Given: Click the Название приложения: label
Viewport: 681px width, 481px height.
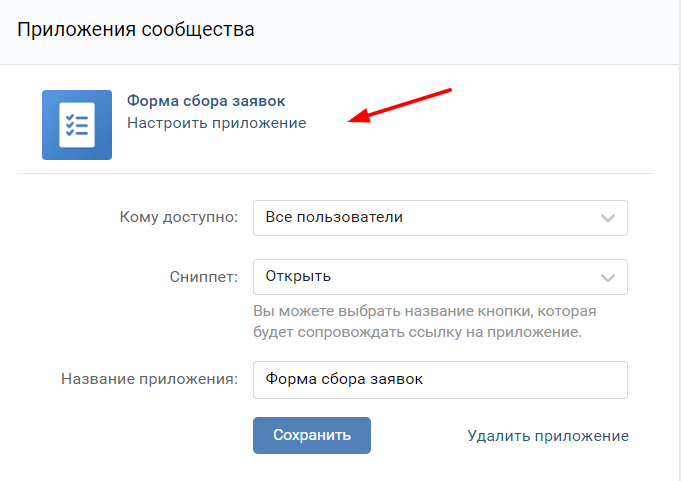Looking at the screenshot, I should click(x=149, y=380).
